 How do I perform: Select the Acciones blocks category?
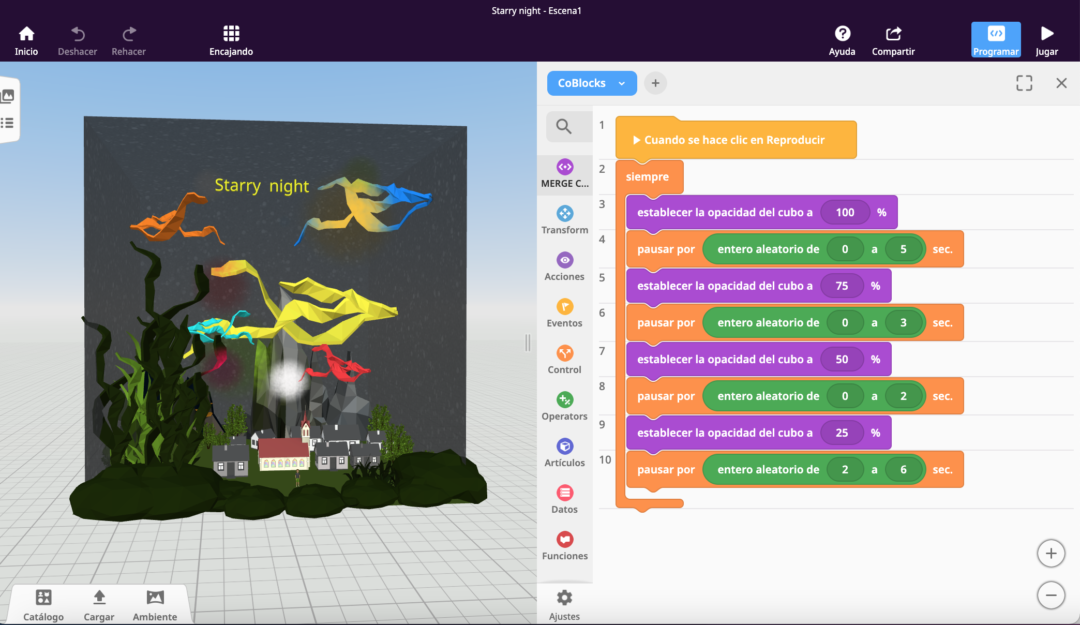563,265
